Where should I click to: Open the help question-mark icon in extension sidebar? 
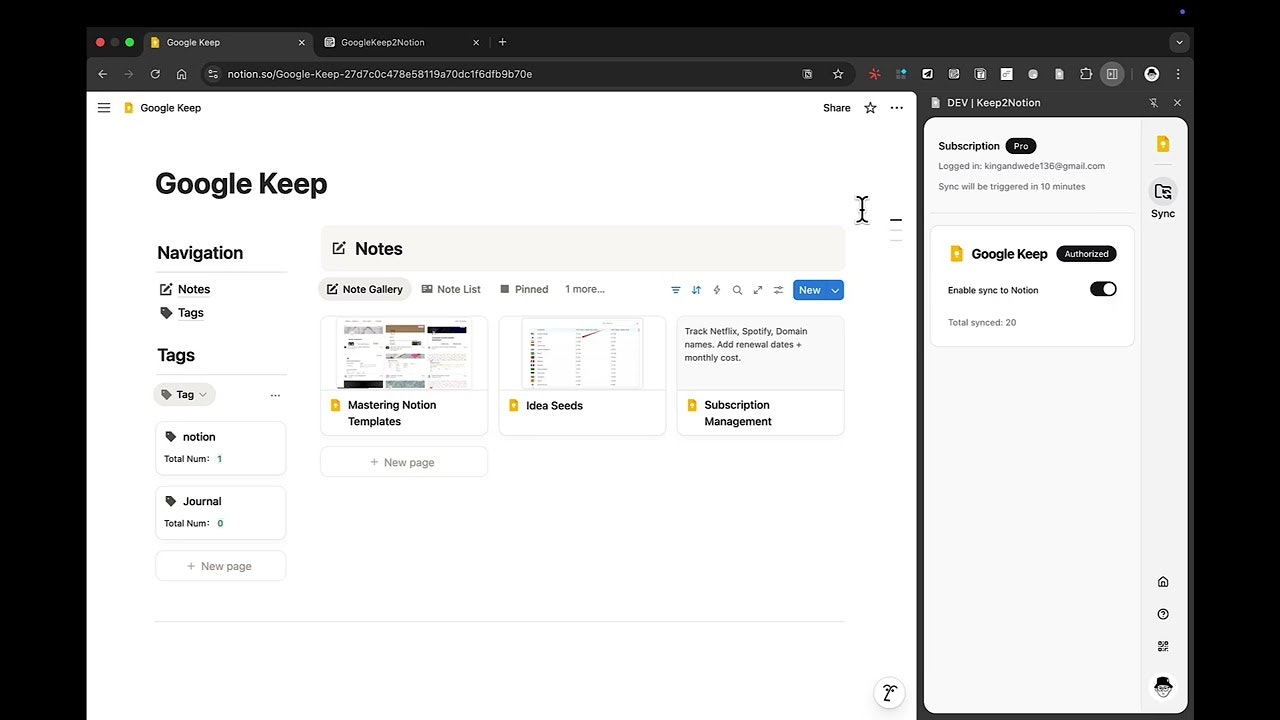pyautogui.click(x=1162, y=613)
